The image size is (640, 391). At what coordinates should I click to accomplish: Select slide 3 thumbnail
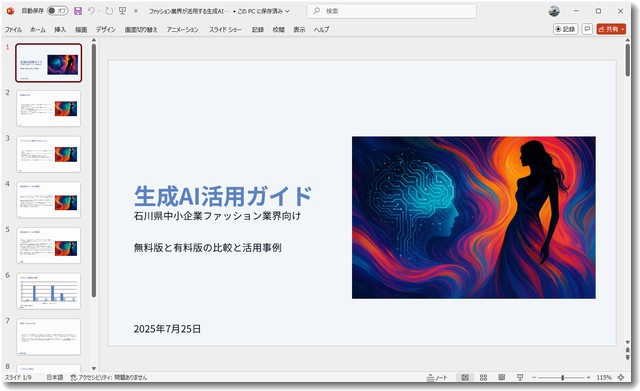pos(49,154)
